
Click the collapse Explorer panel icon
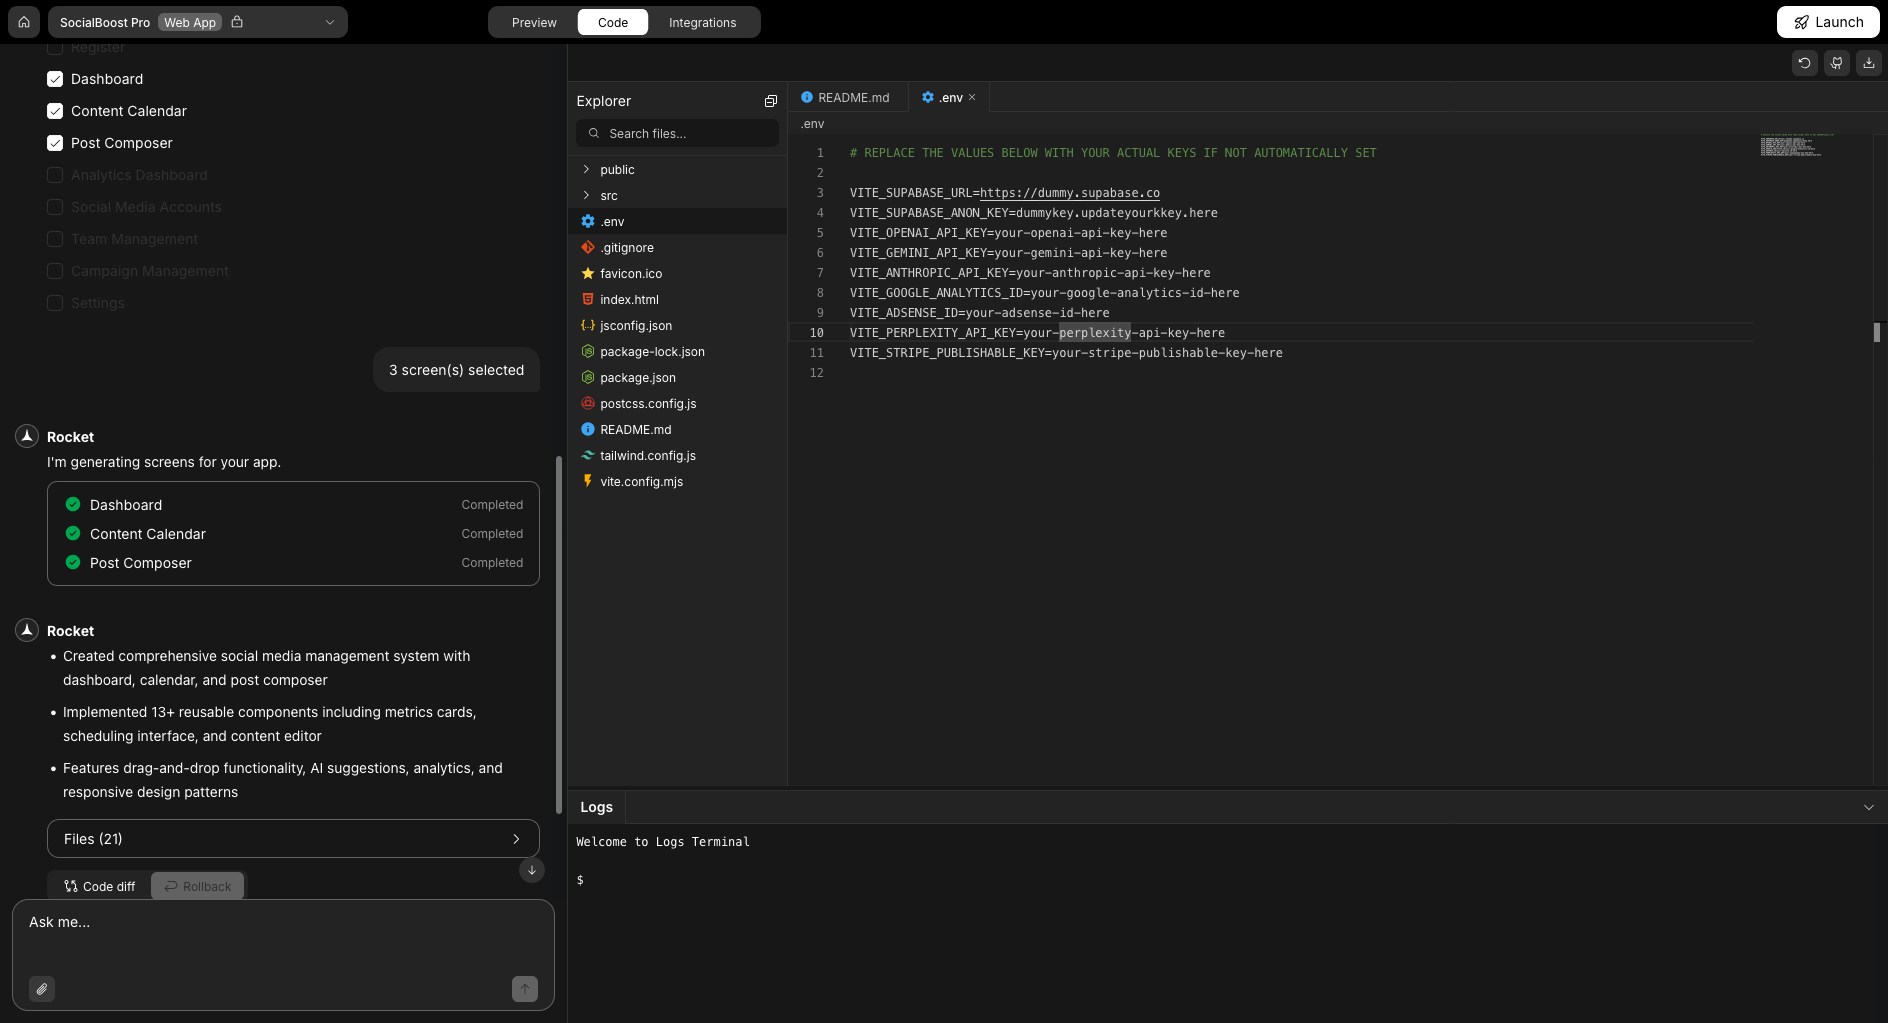coord(770,100)
